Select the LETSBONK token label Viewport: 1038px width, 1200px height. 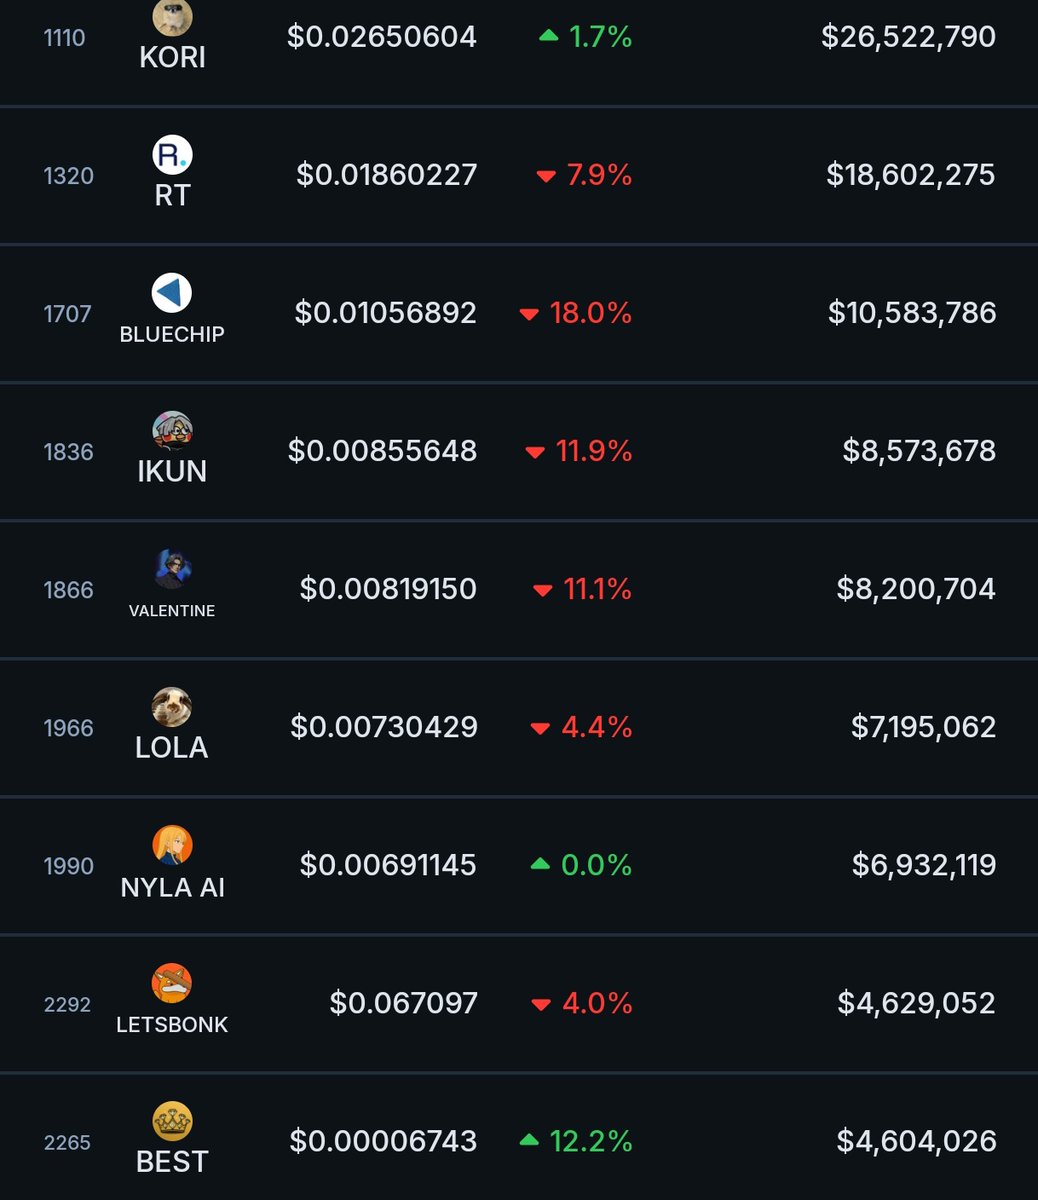[172, 1024]
